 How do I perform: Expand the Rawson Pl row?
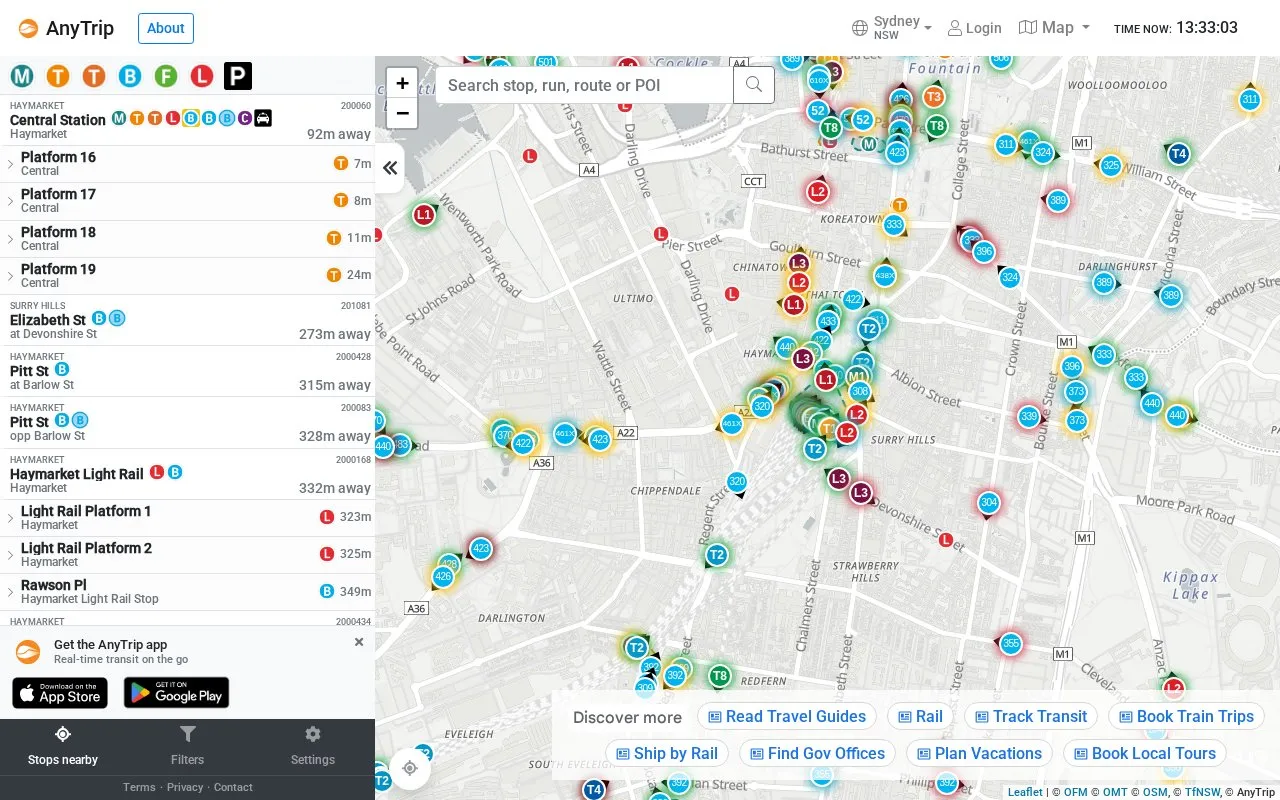pos(187,592)
